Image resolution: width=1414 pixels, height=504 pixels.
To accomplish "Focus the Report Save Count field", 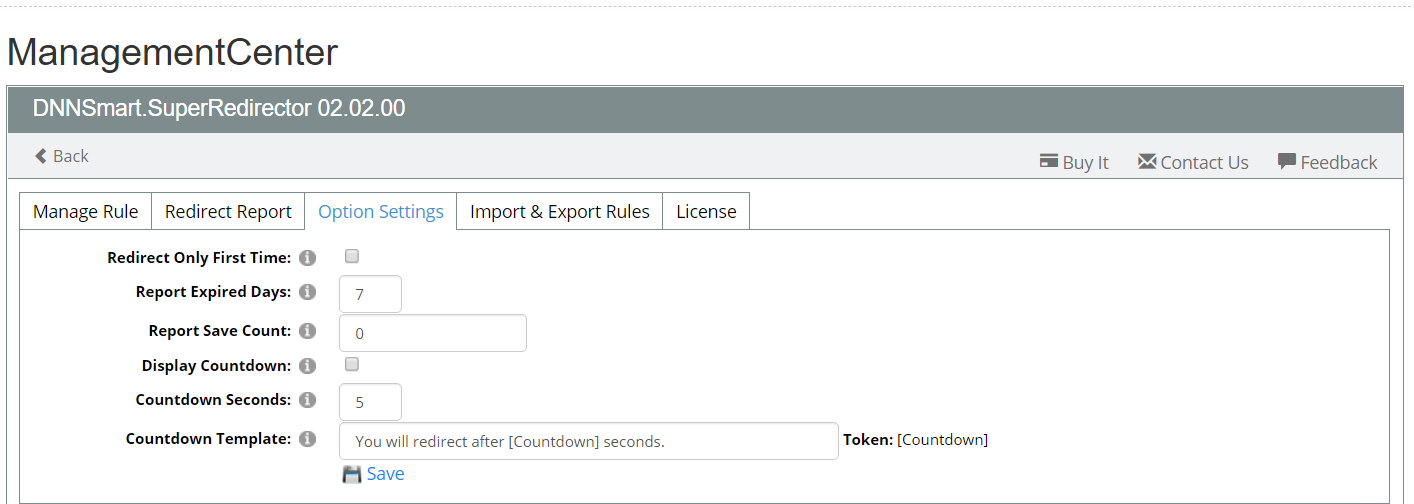I will 433,333.
